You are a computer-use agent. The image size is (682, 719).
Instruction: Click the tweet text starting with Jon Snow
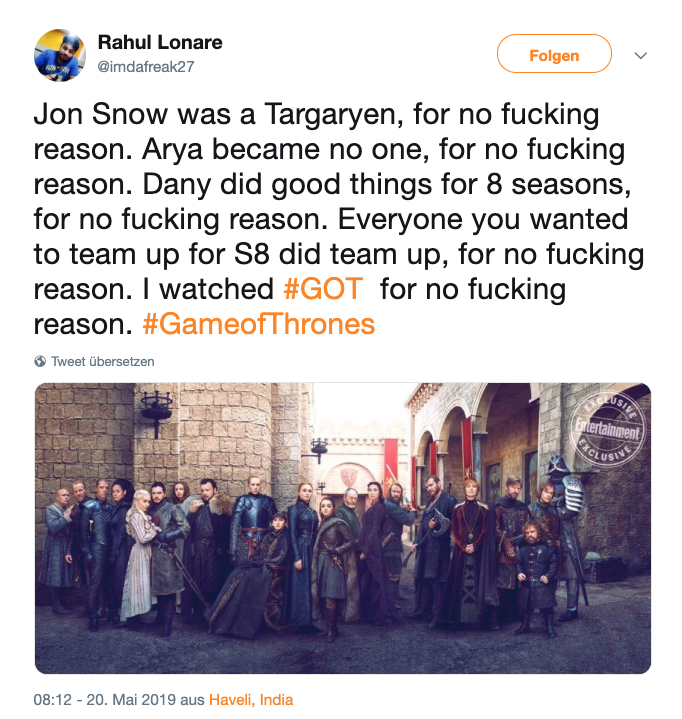tap(338, 219)
